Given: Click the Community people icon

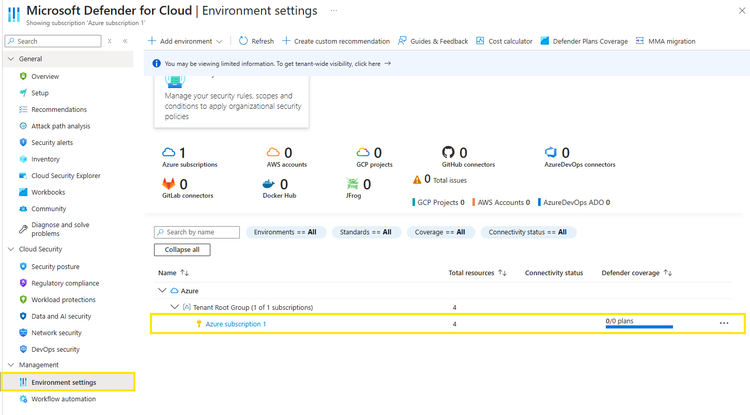Looking at the screenshot, I should (x=23, y=209).
